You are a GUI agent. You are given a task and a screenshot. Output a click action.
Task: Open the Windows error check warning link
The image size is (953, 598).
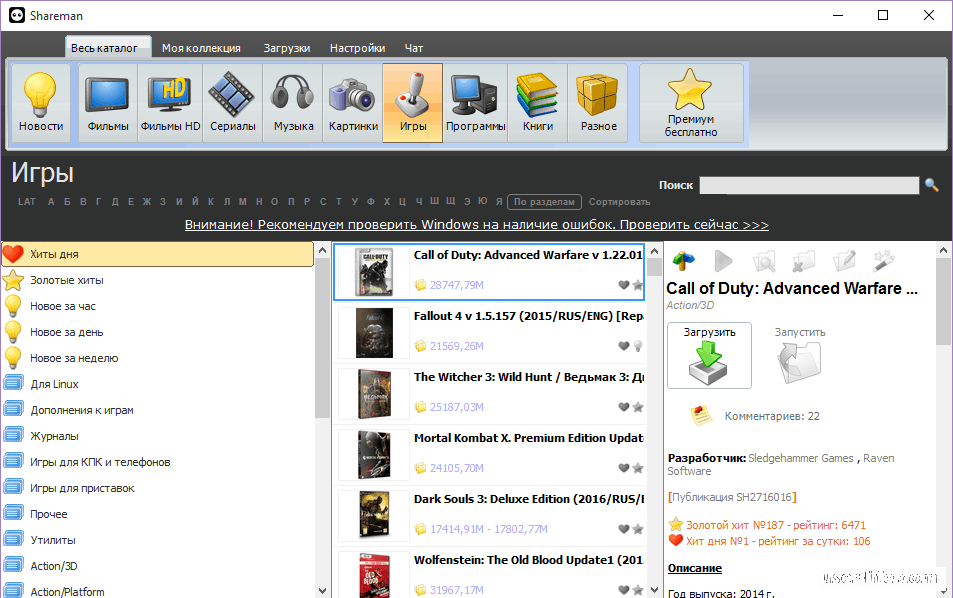(x=476, y=225)
